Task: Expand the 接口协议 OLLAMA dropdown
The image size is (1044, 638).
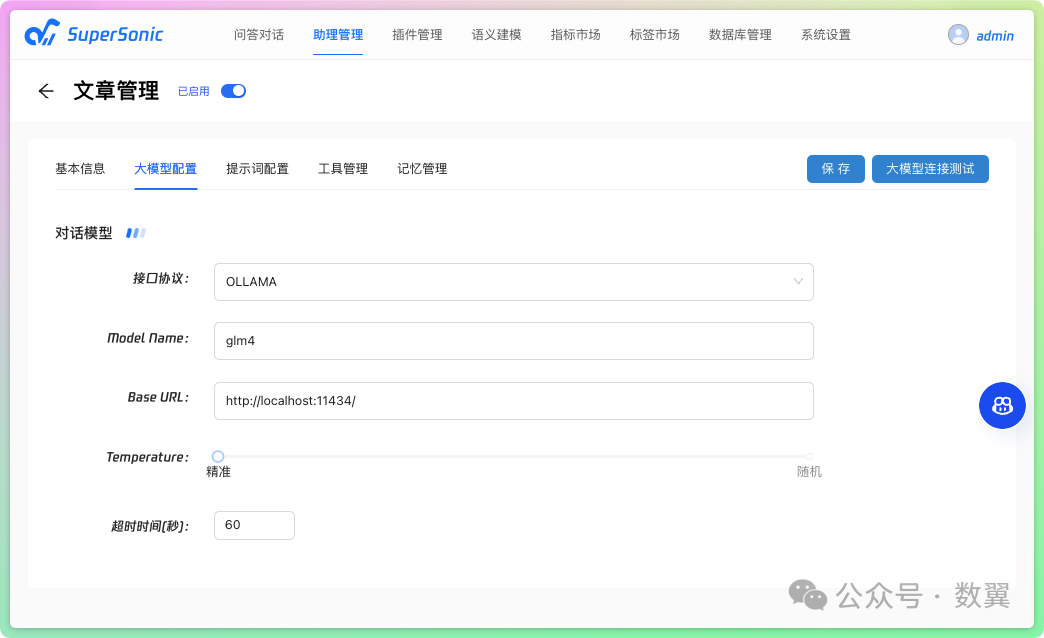Action: coord(513,282)
